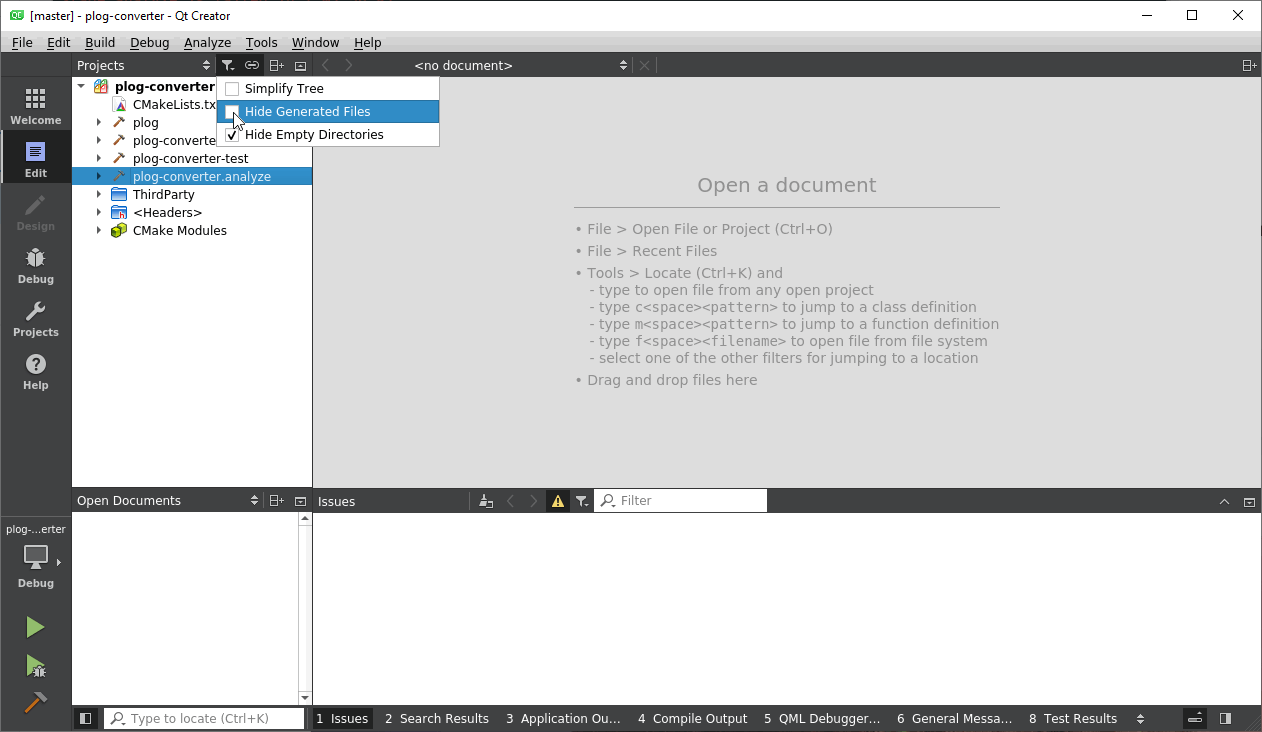Open the Help menu
1262x732 pixels.
[x=368, y=42]
